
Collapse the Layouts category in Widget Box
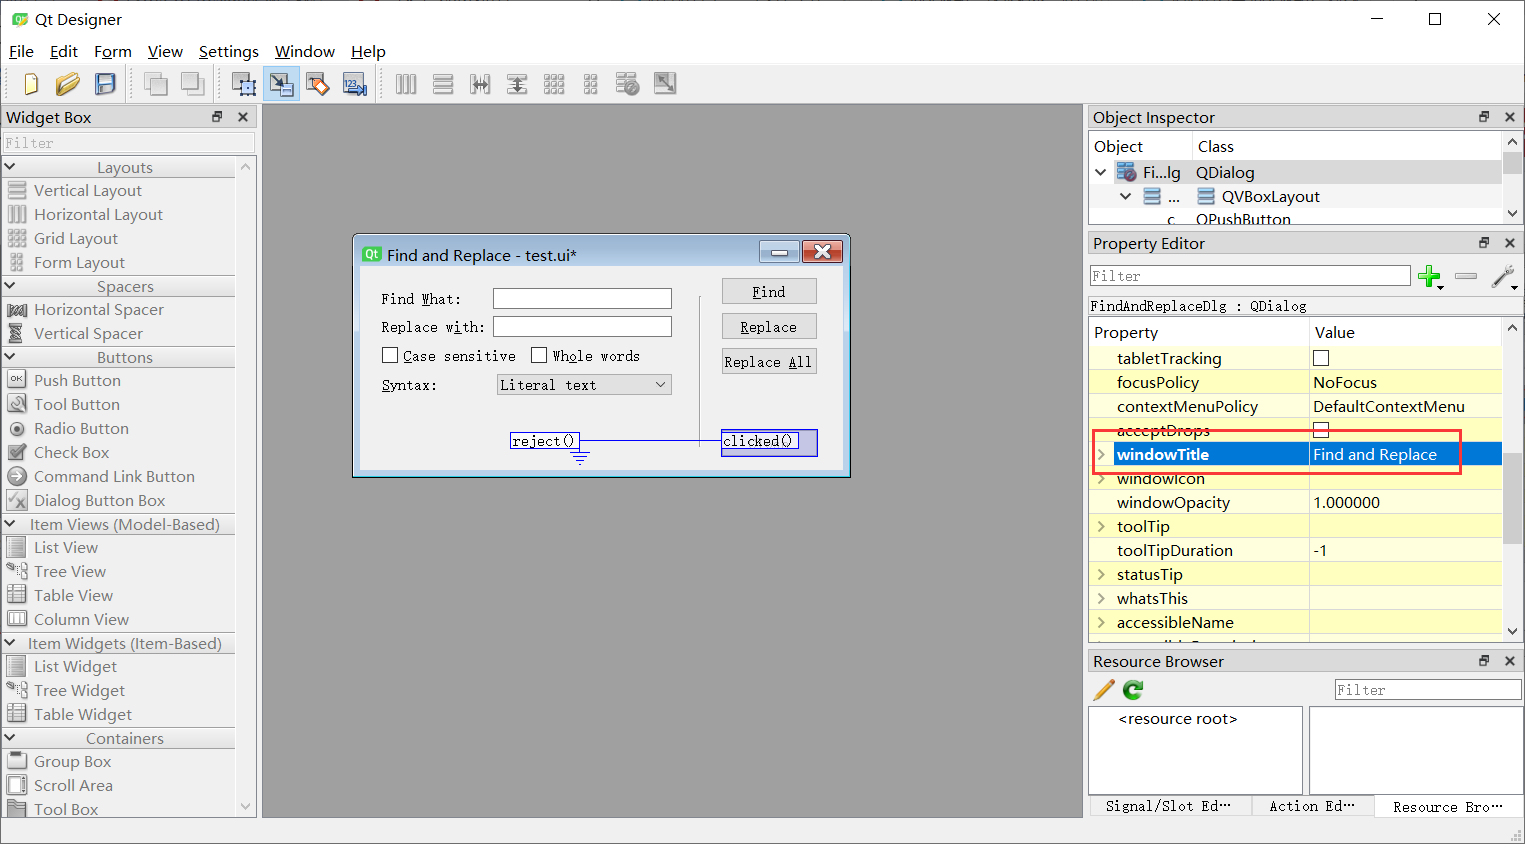point(10,167)
